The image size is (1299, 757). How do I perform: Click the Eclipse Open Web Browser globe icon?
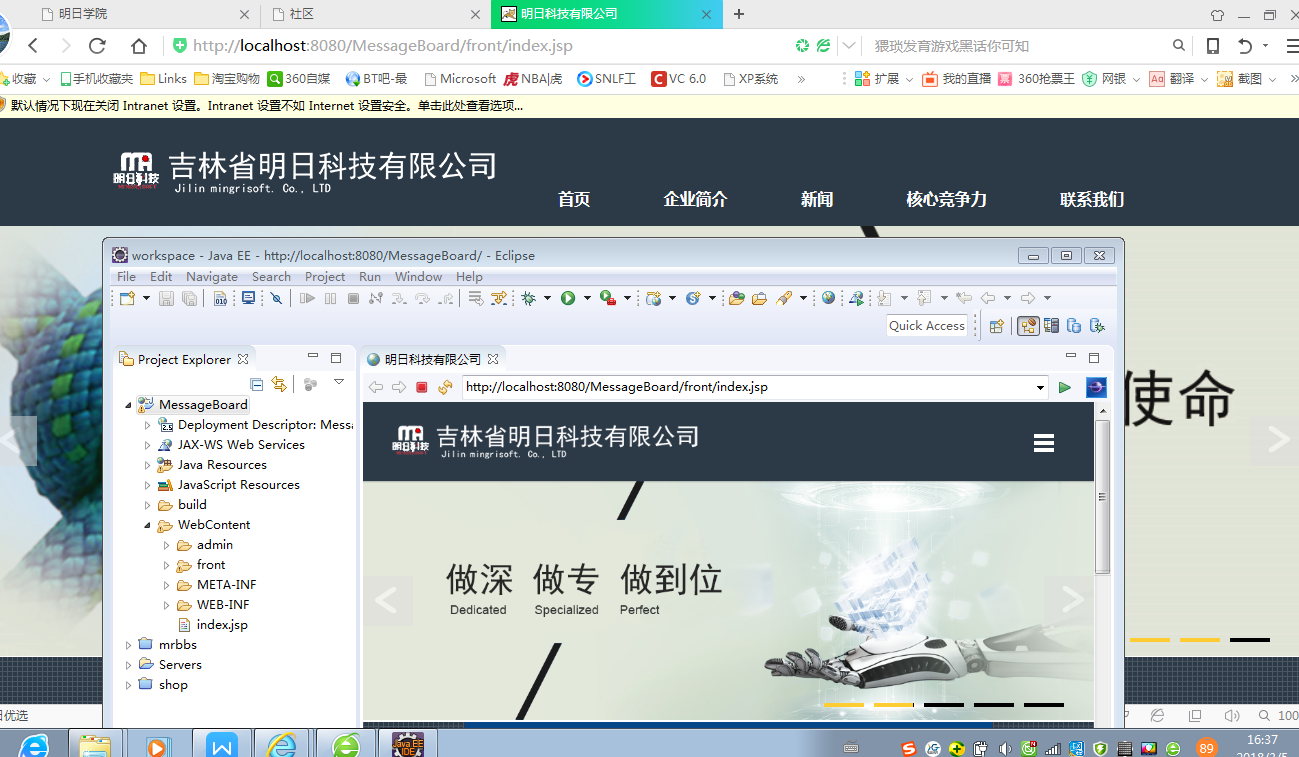coord(828,298)
